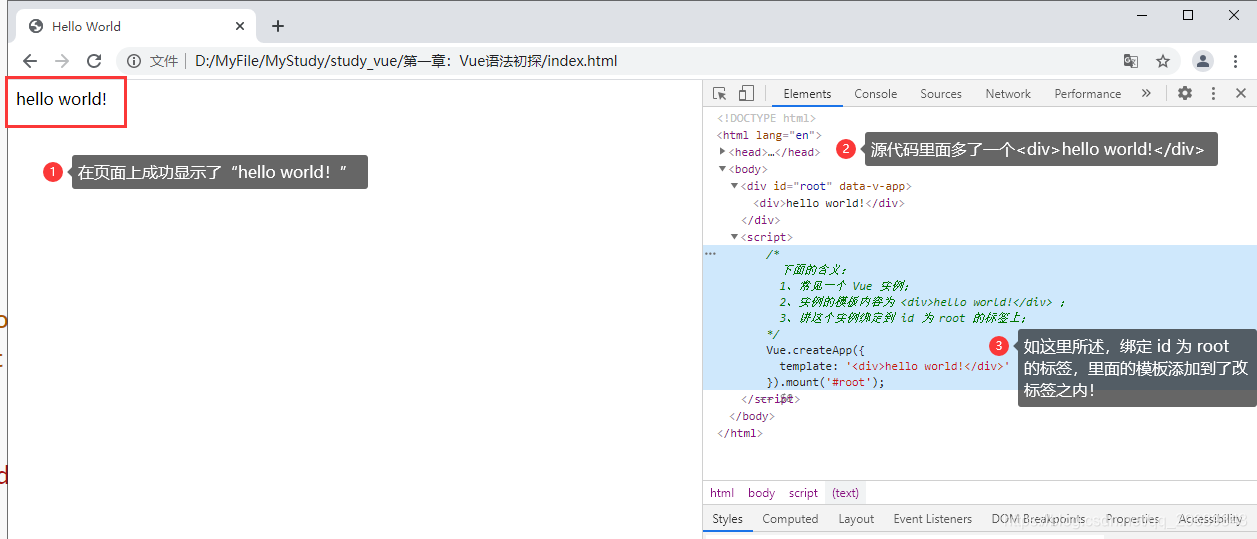Go back with the browser back arrow
This screenshot has width=1257, height=539.
30,61
